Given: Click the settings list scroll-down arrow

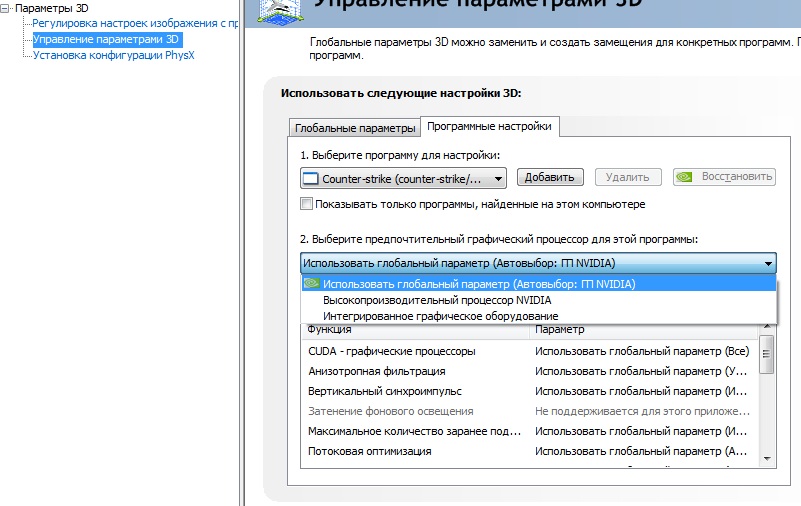Looking at the screenshot, I should [x=767, y=459].
